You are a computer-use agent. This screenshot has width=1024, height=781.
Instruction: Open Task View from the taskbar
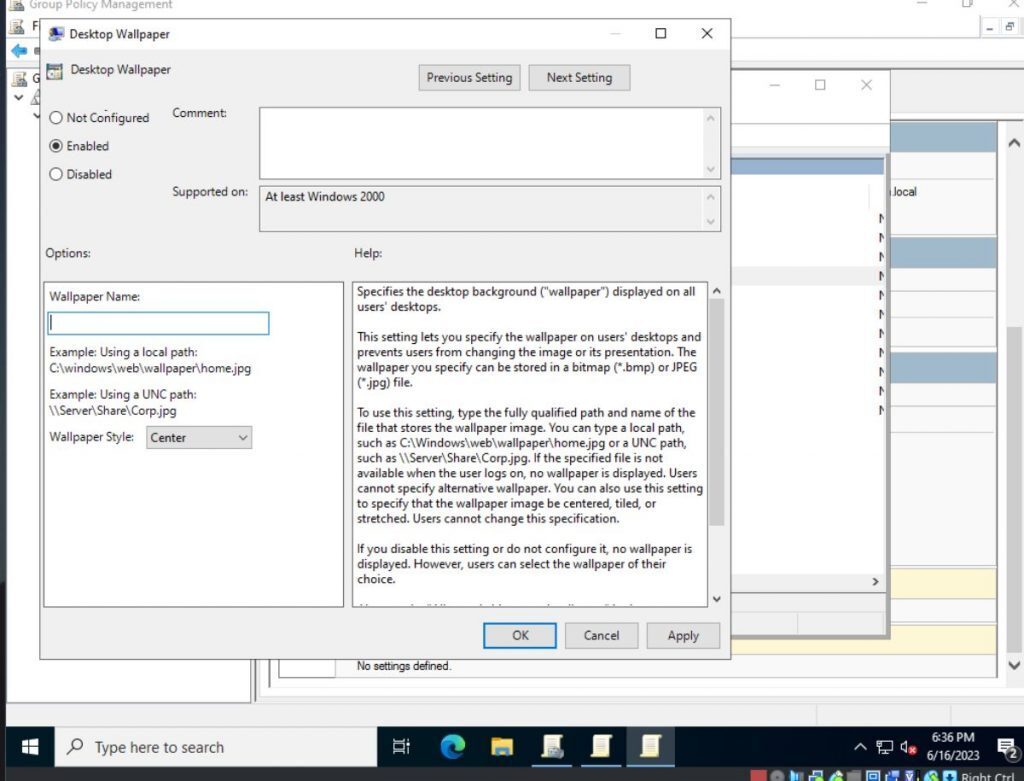coord(402,746)
